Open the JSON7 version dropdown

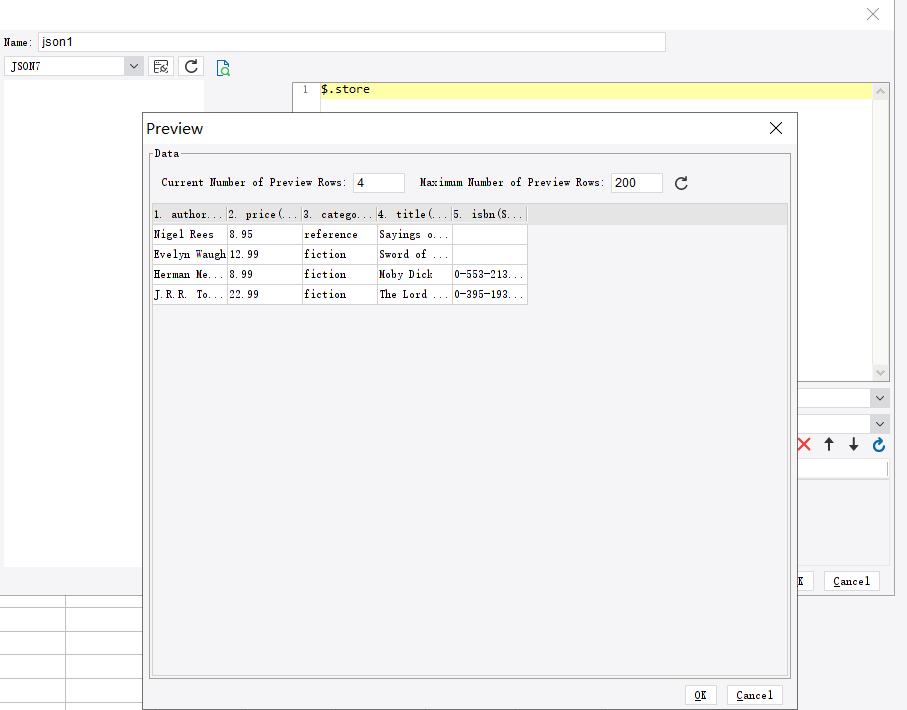pyautogui.click(x=131, y=65)
